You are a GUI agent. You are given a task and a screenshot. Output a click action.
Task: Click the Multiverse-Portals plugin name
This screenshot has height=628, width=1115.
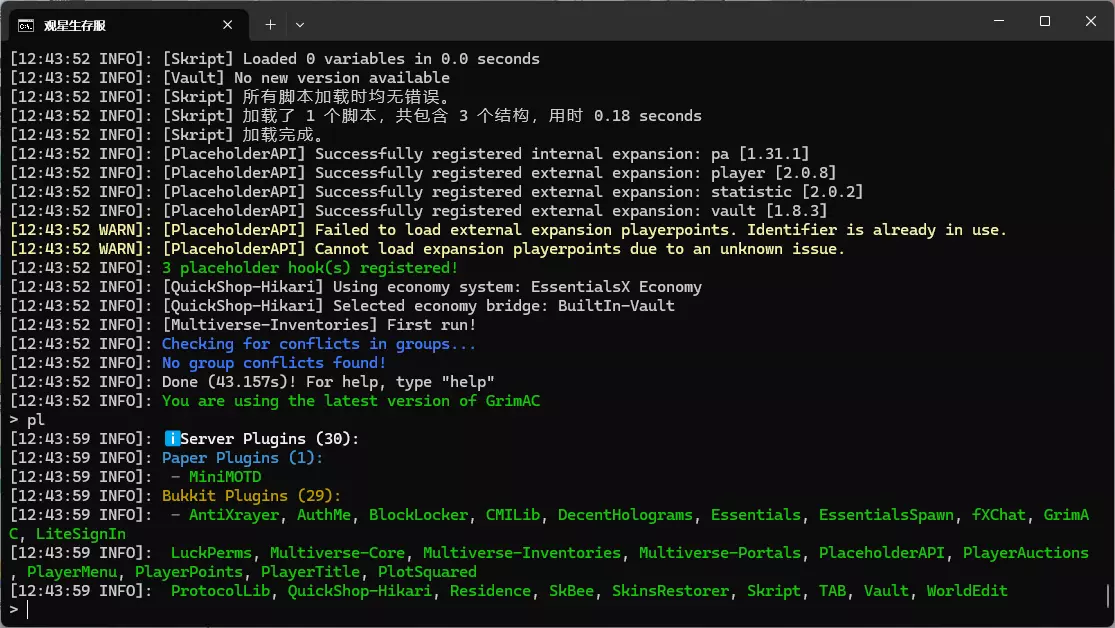point(720,553)
